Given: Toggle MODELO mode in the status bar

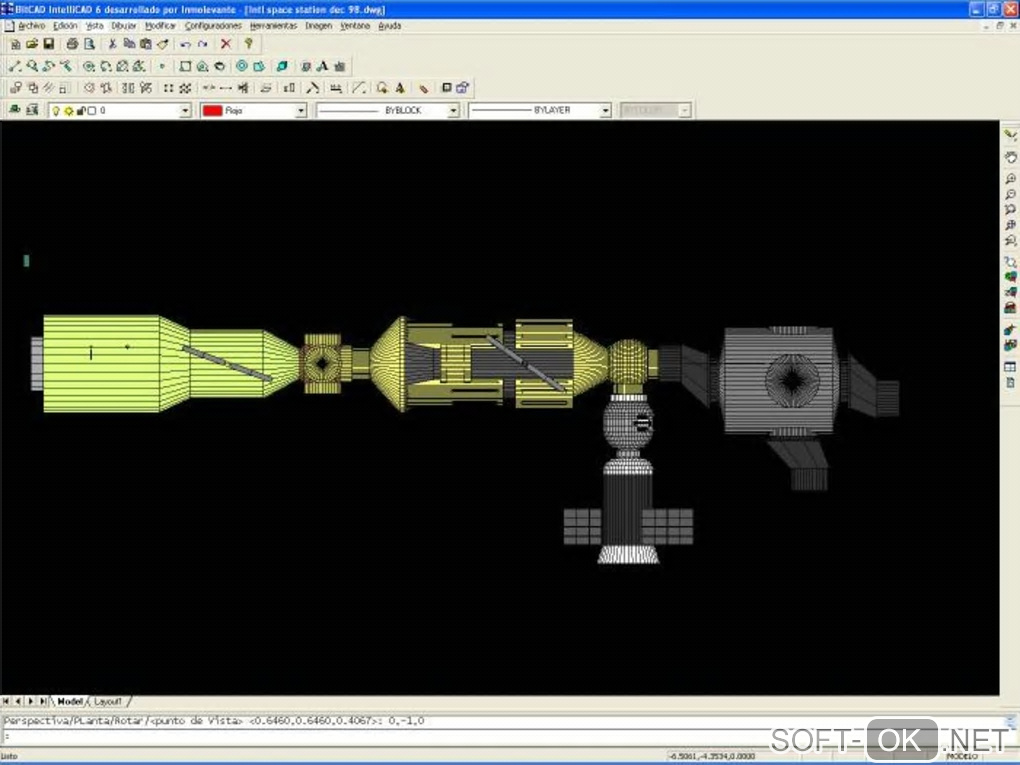Looking at the screenshot, I should [x=962, y=757].
